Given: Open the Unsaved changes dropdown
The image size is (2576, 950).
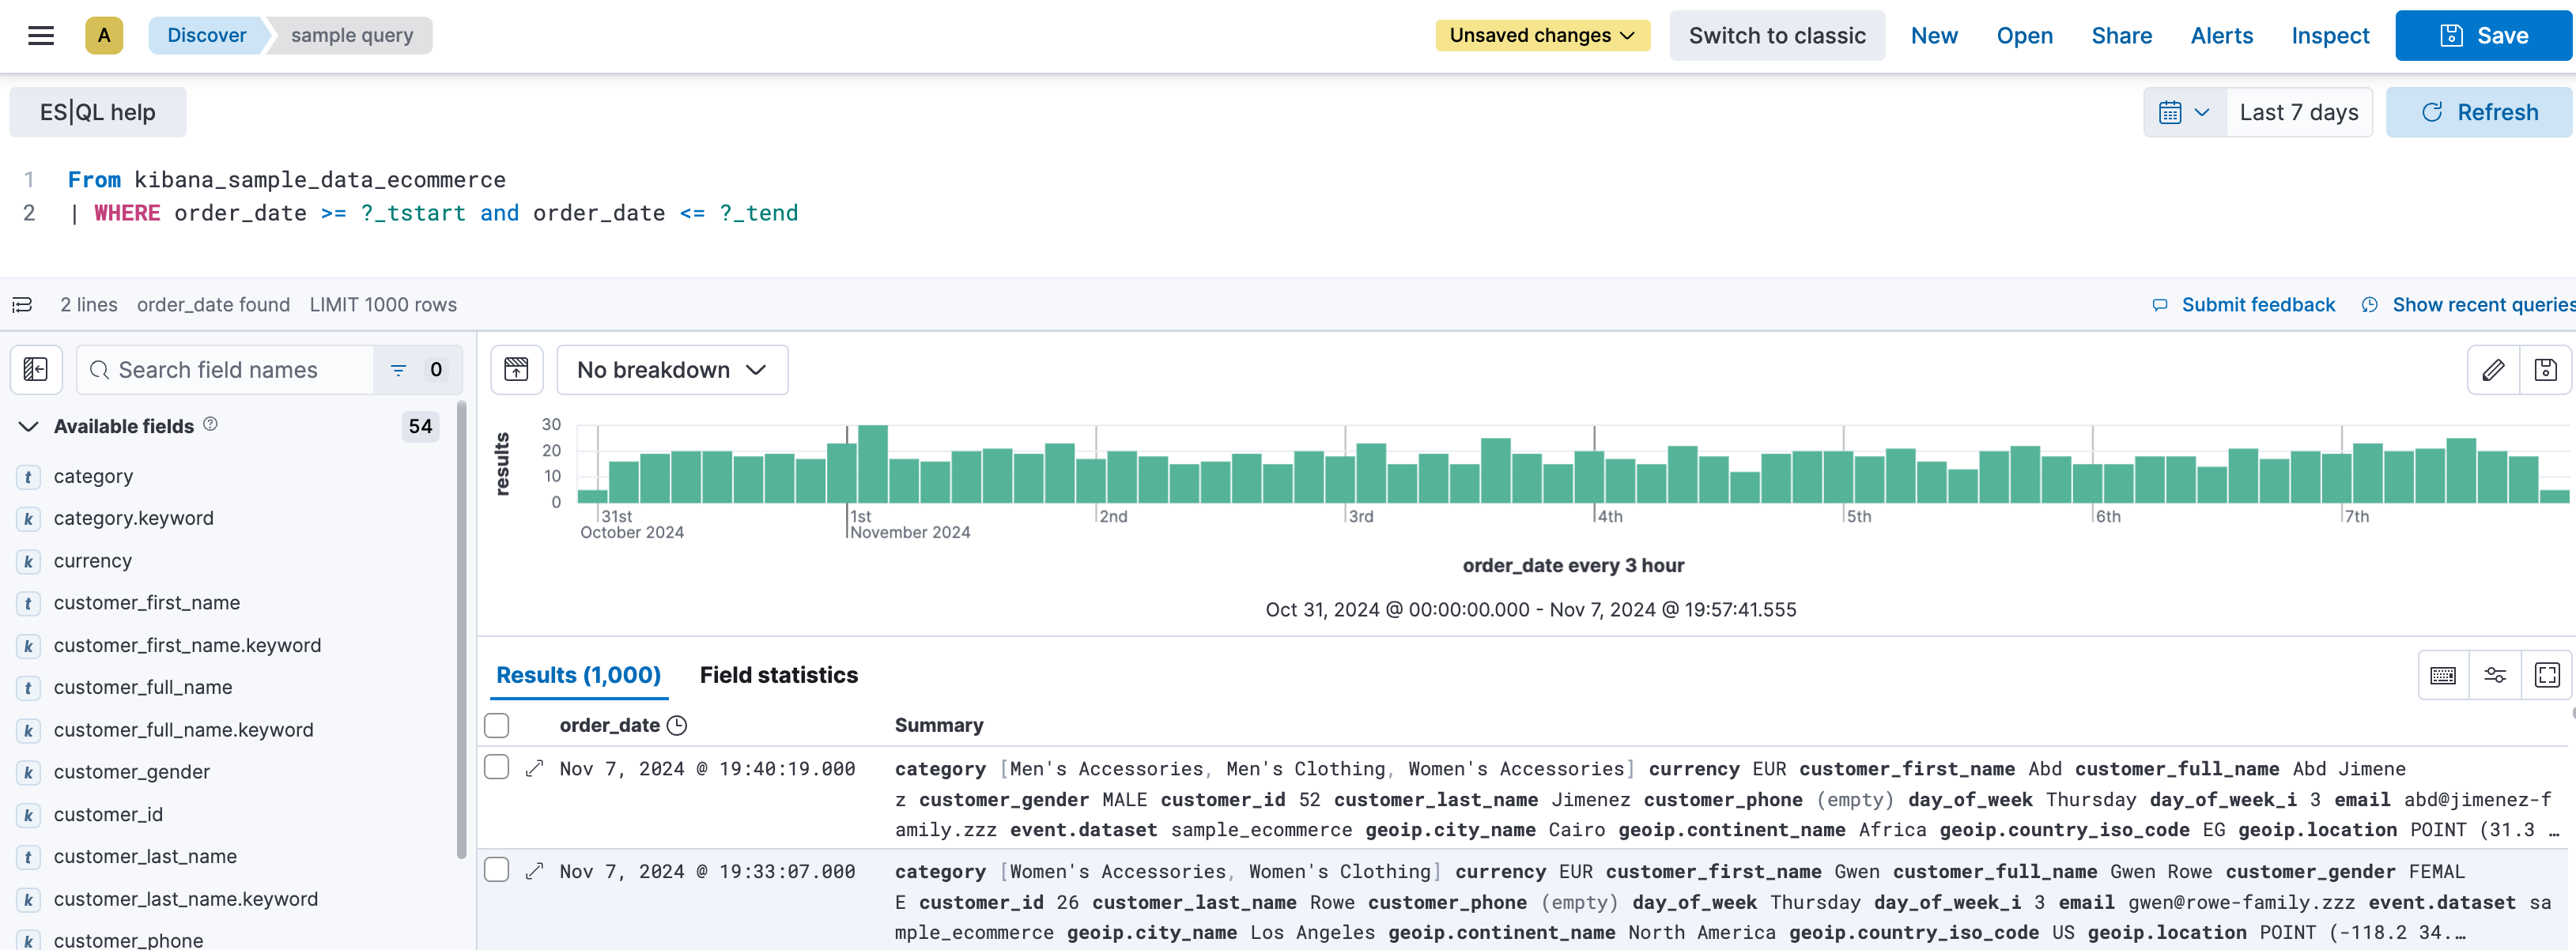Looking at the screenshot, I should tap(1541, 34).
